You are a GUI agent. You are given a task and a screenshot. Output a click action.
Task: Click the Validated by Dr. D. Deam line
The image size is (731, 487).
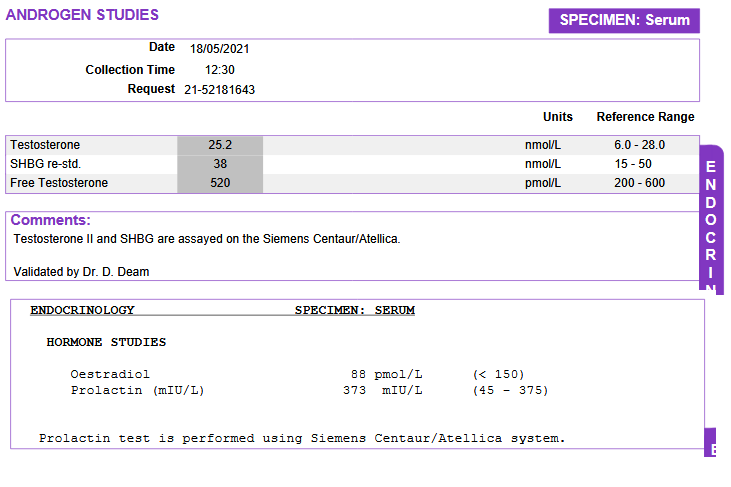pyautogui.click(x=82, y=271)
